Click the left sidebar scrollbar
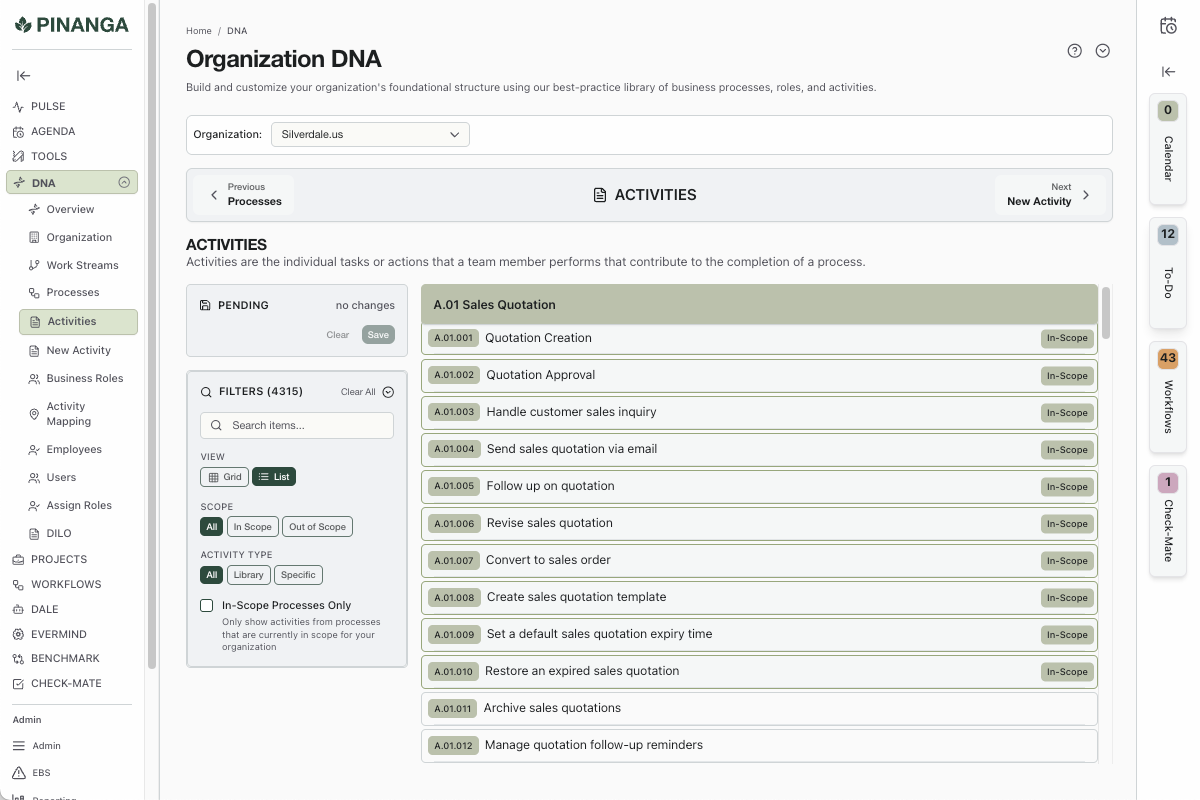This screenshot has height=800, width=1200. [152, 335]
